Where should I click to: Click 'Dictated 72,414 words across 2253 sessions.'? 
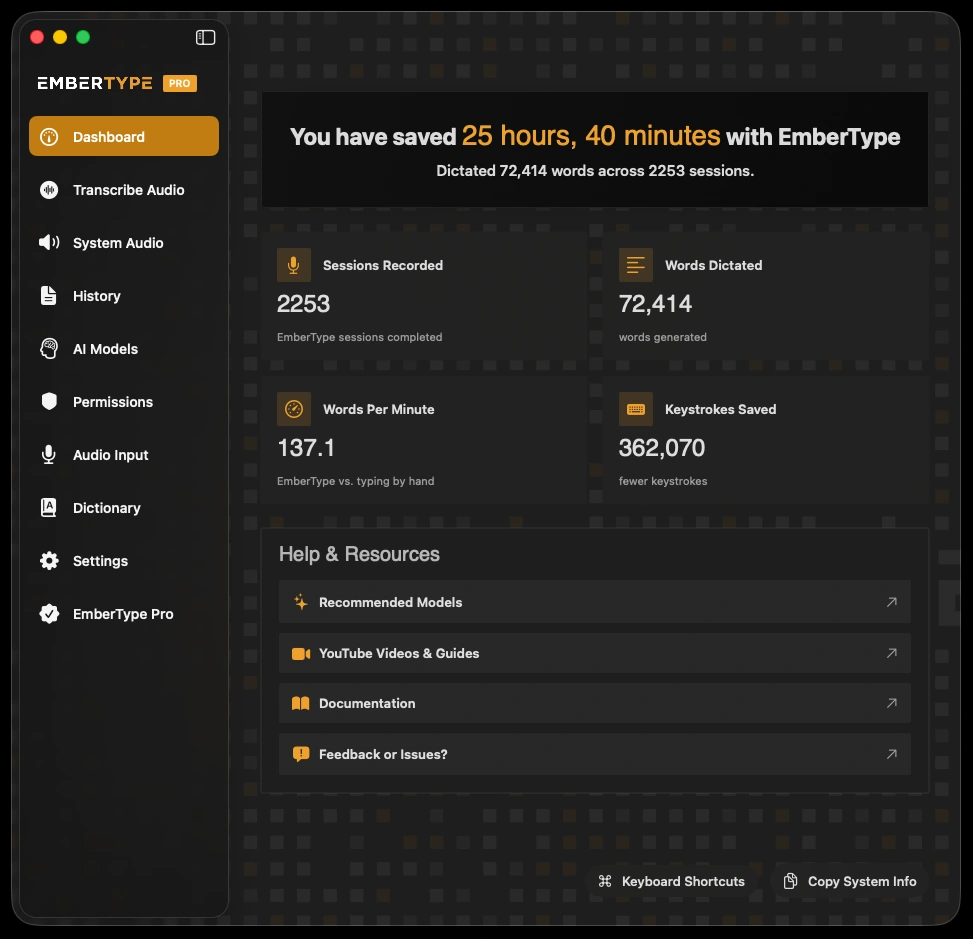tap(595, 171)
